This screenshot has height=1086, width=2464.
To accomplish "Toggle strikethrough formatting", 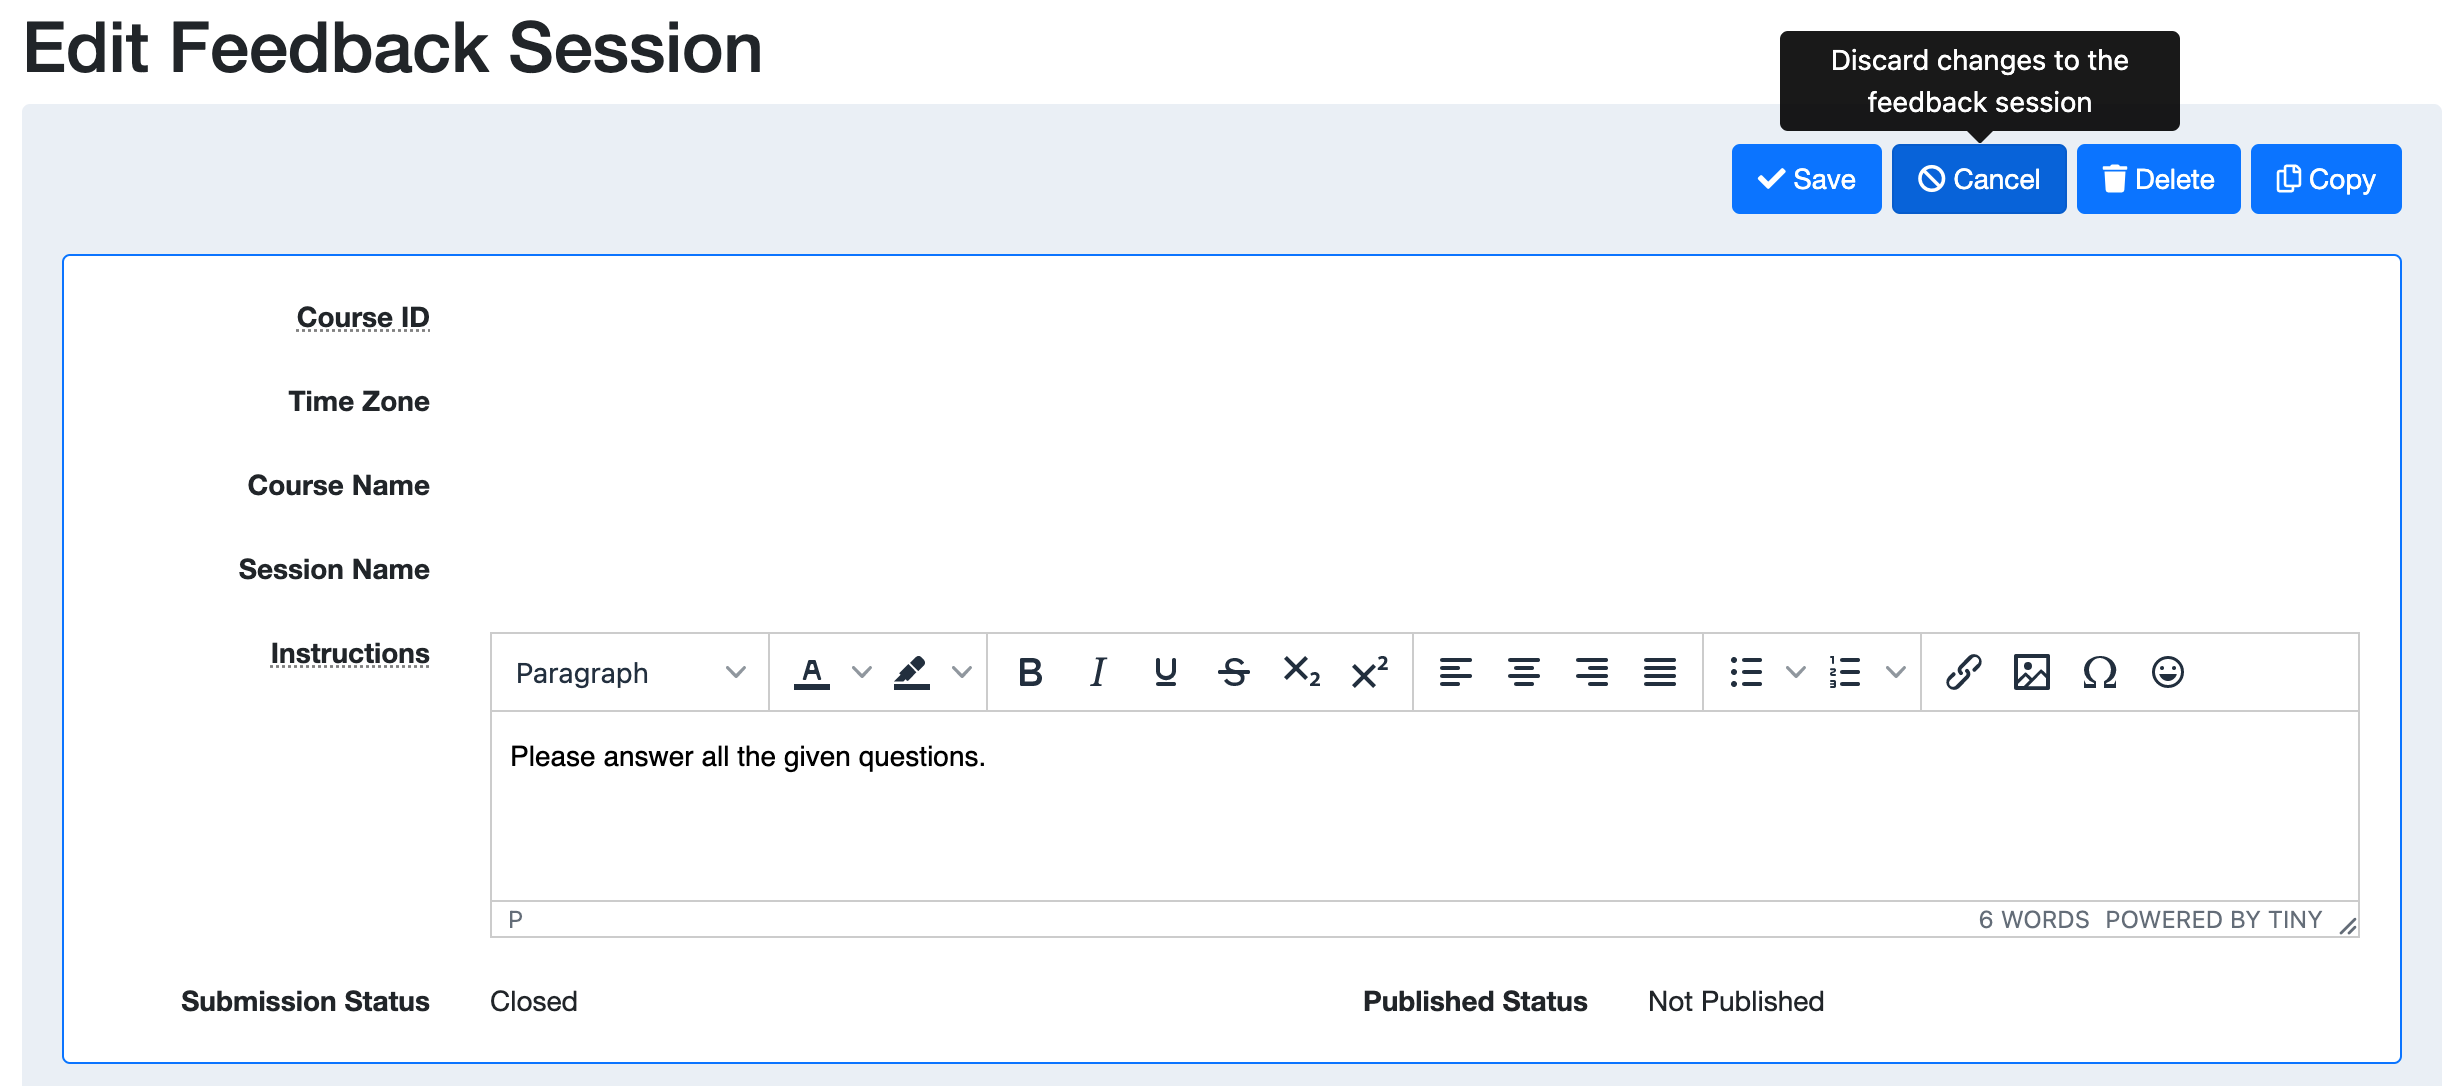I will click(x=1234, y=673).
